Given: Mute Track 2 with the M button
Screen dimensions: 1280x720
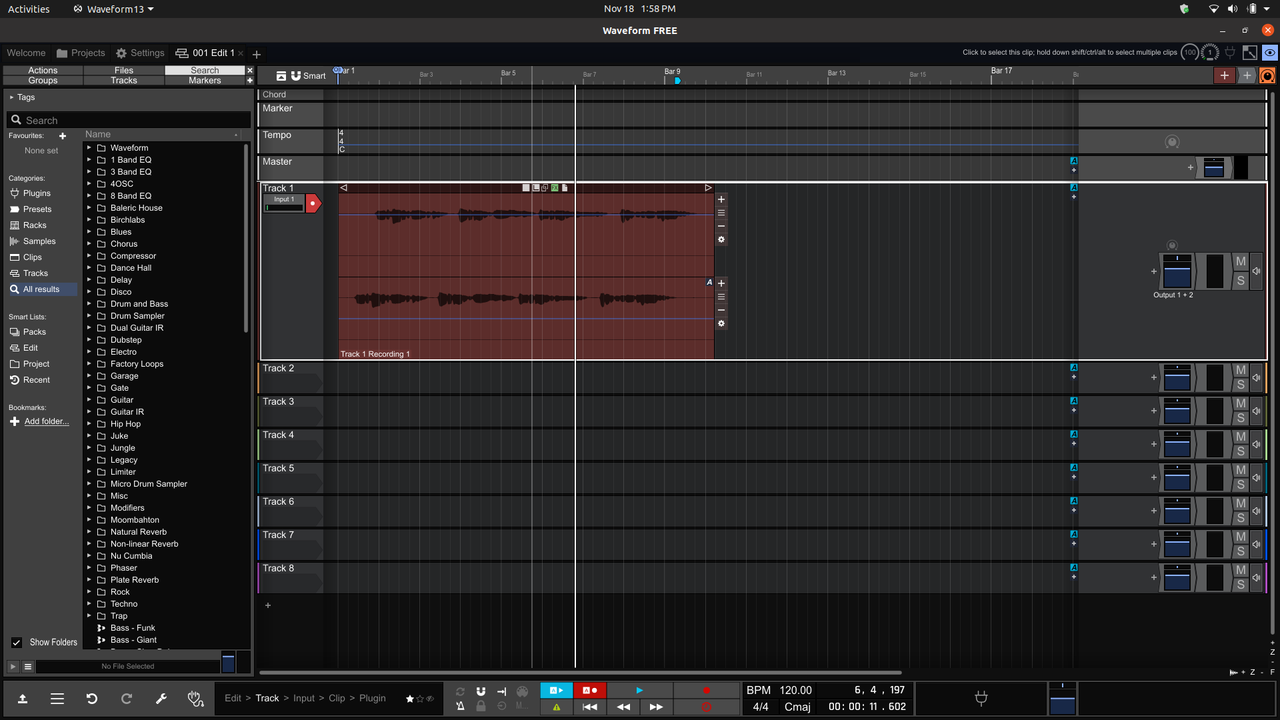Looking at the screenshot, I should click(x=1241, y=371).
